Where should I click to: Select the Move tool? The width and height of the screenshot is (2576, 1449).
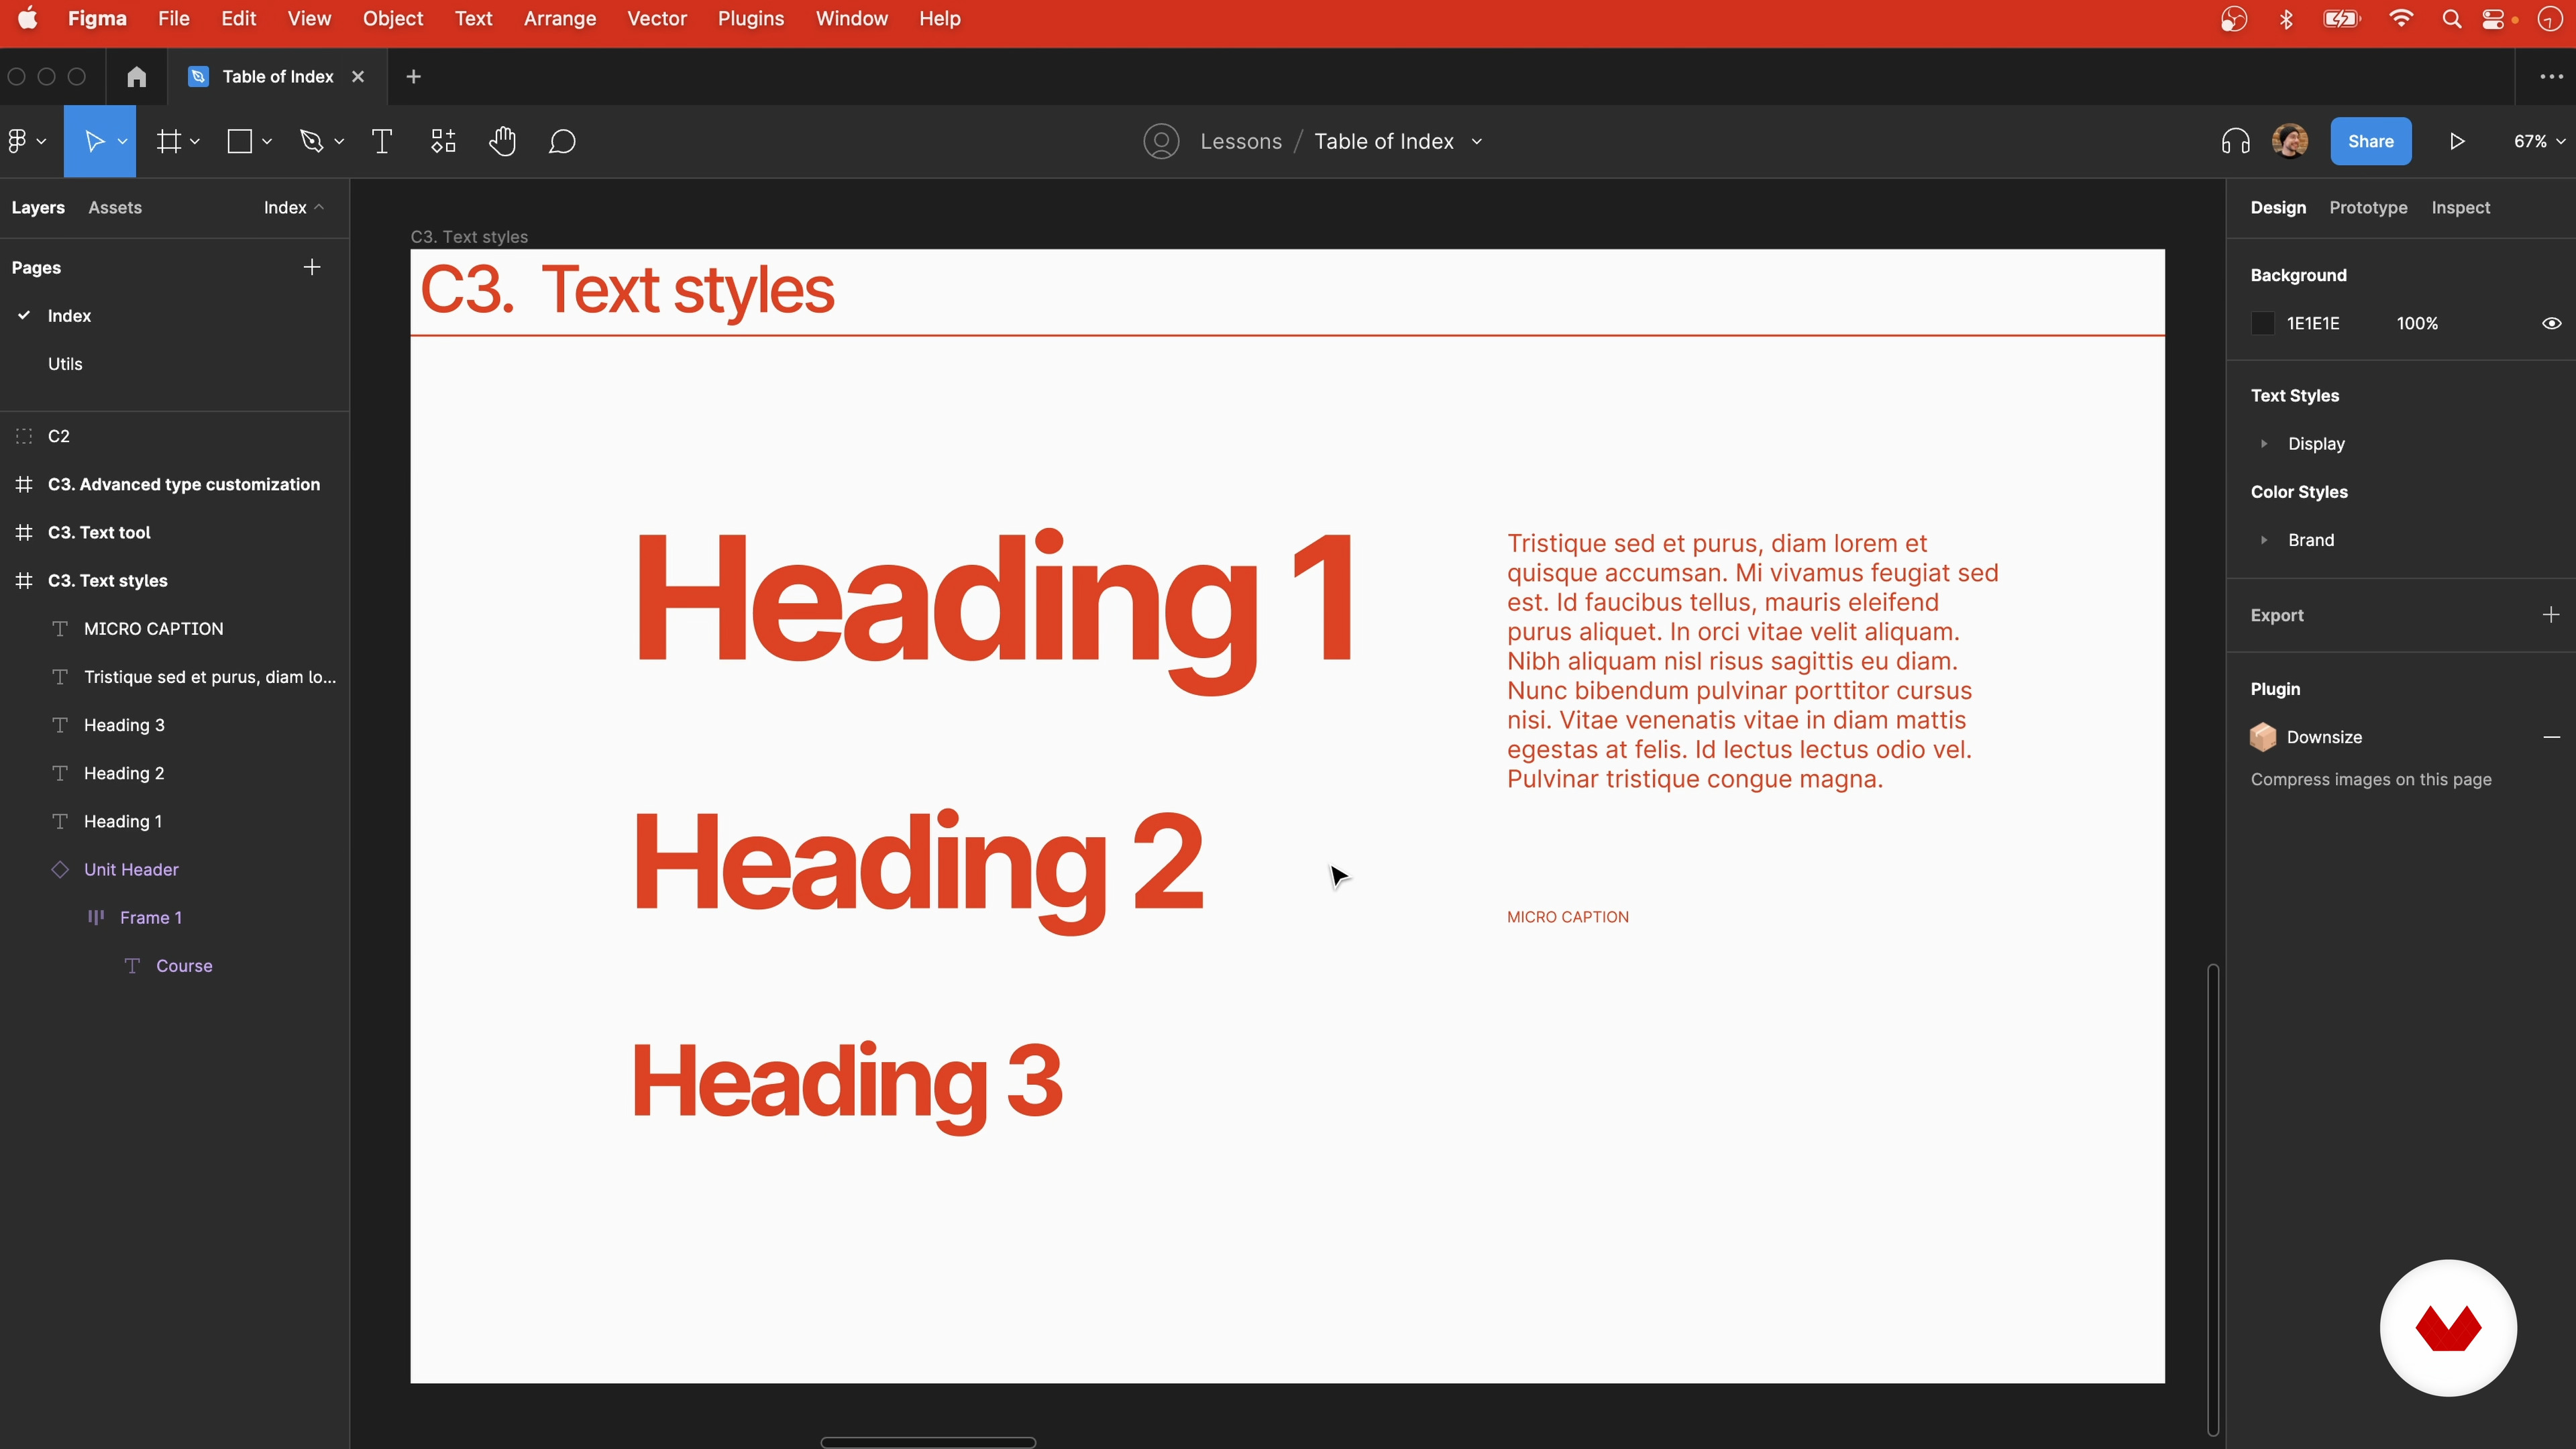[x=94, y=141]
